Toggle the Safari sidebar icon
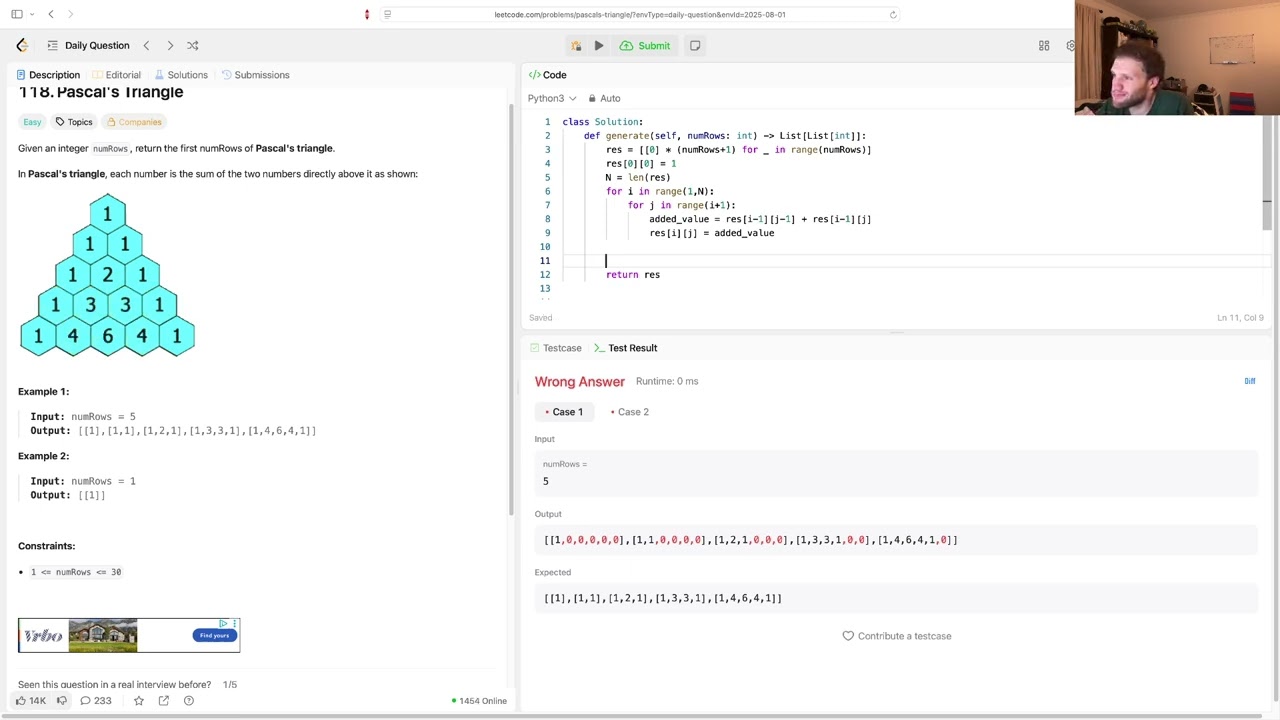The height and width of the screenshot is (720, 1280). (17, 14)
